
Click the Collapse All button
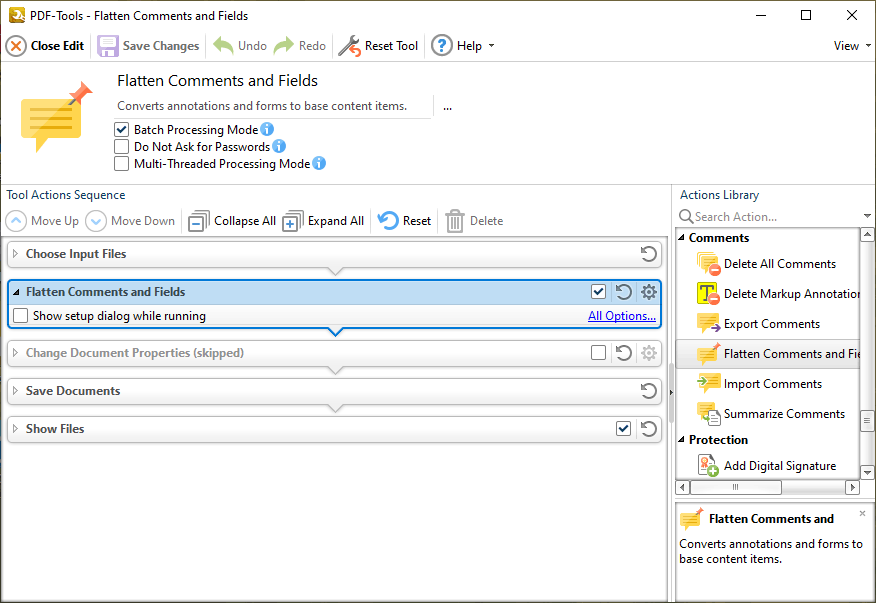click(x=231, y=220)
